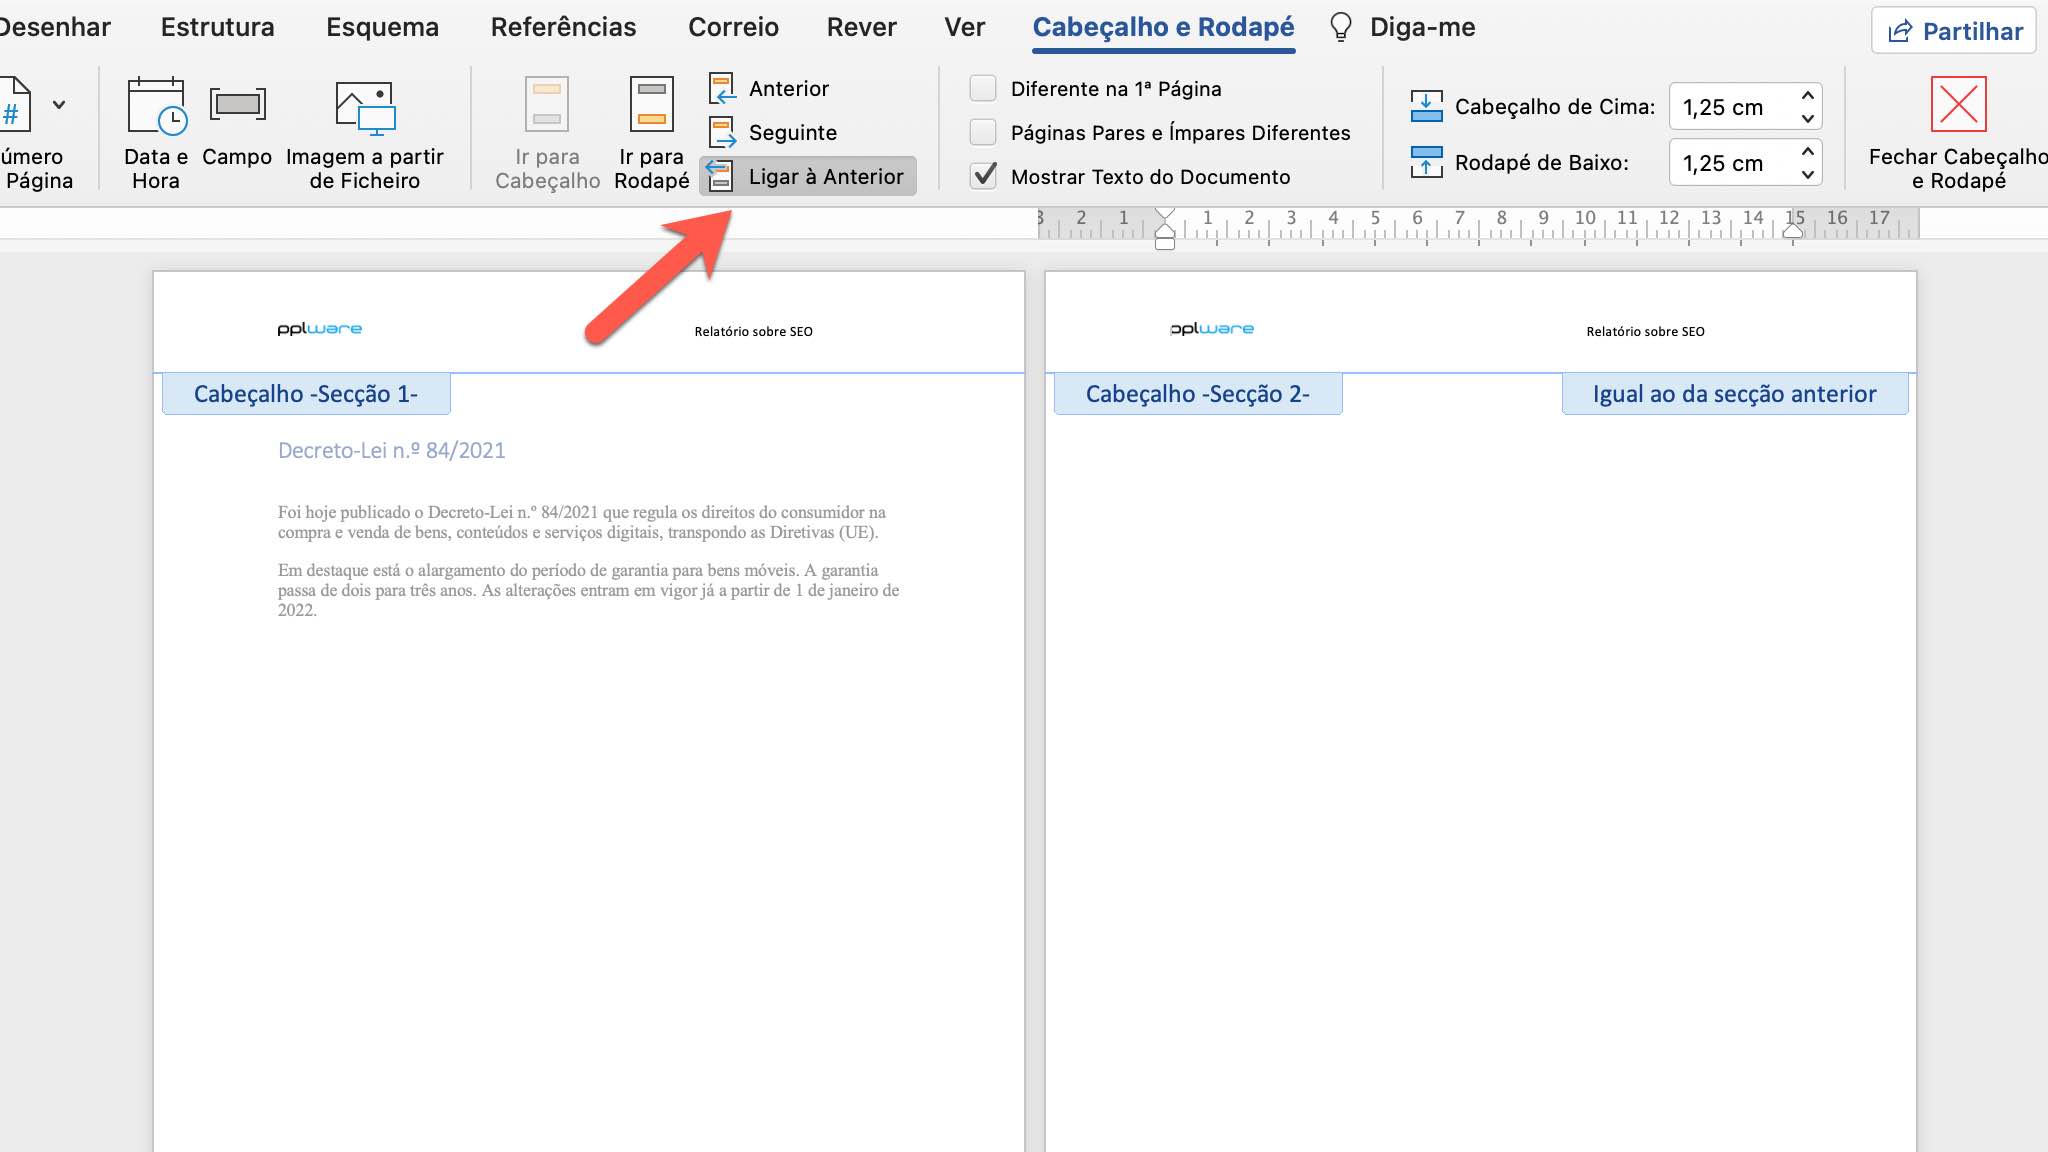The image size is (2048, 1152).
Task: Open the Referências tab
Action: [x=563, y=27]
